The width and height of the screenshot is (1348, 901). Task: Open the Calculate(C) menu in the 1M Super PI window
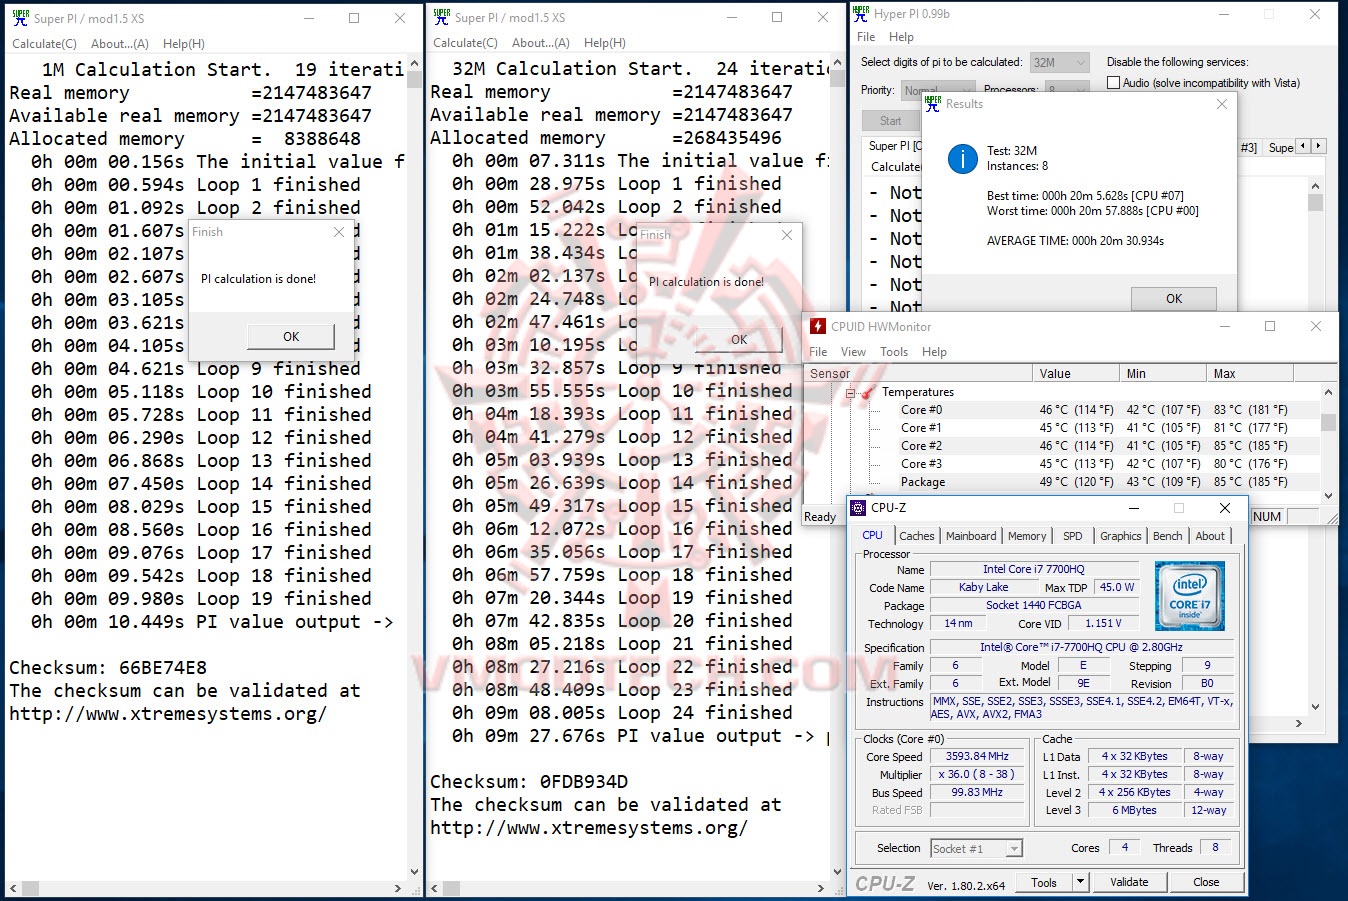pyautogui.click(x=44, y=44)
